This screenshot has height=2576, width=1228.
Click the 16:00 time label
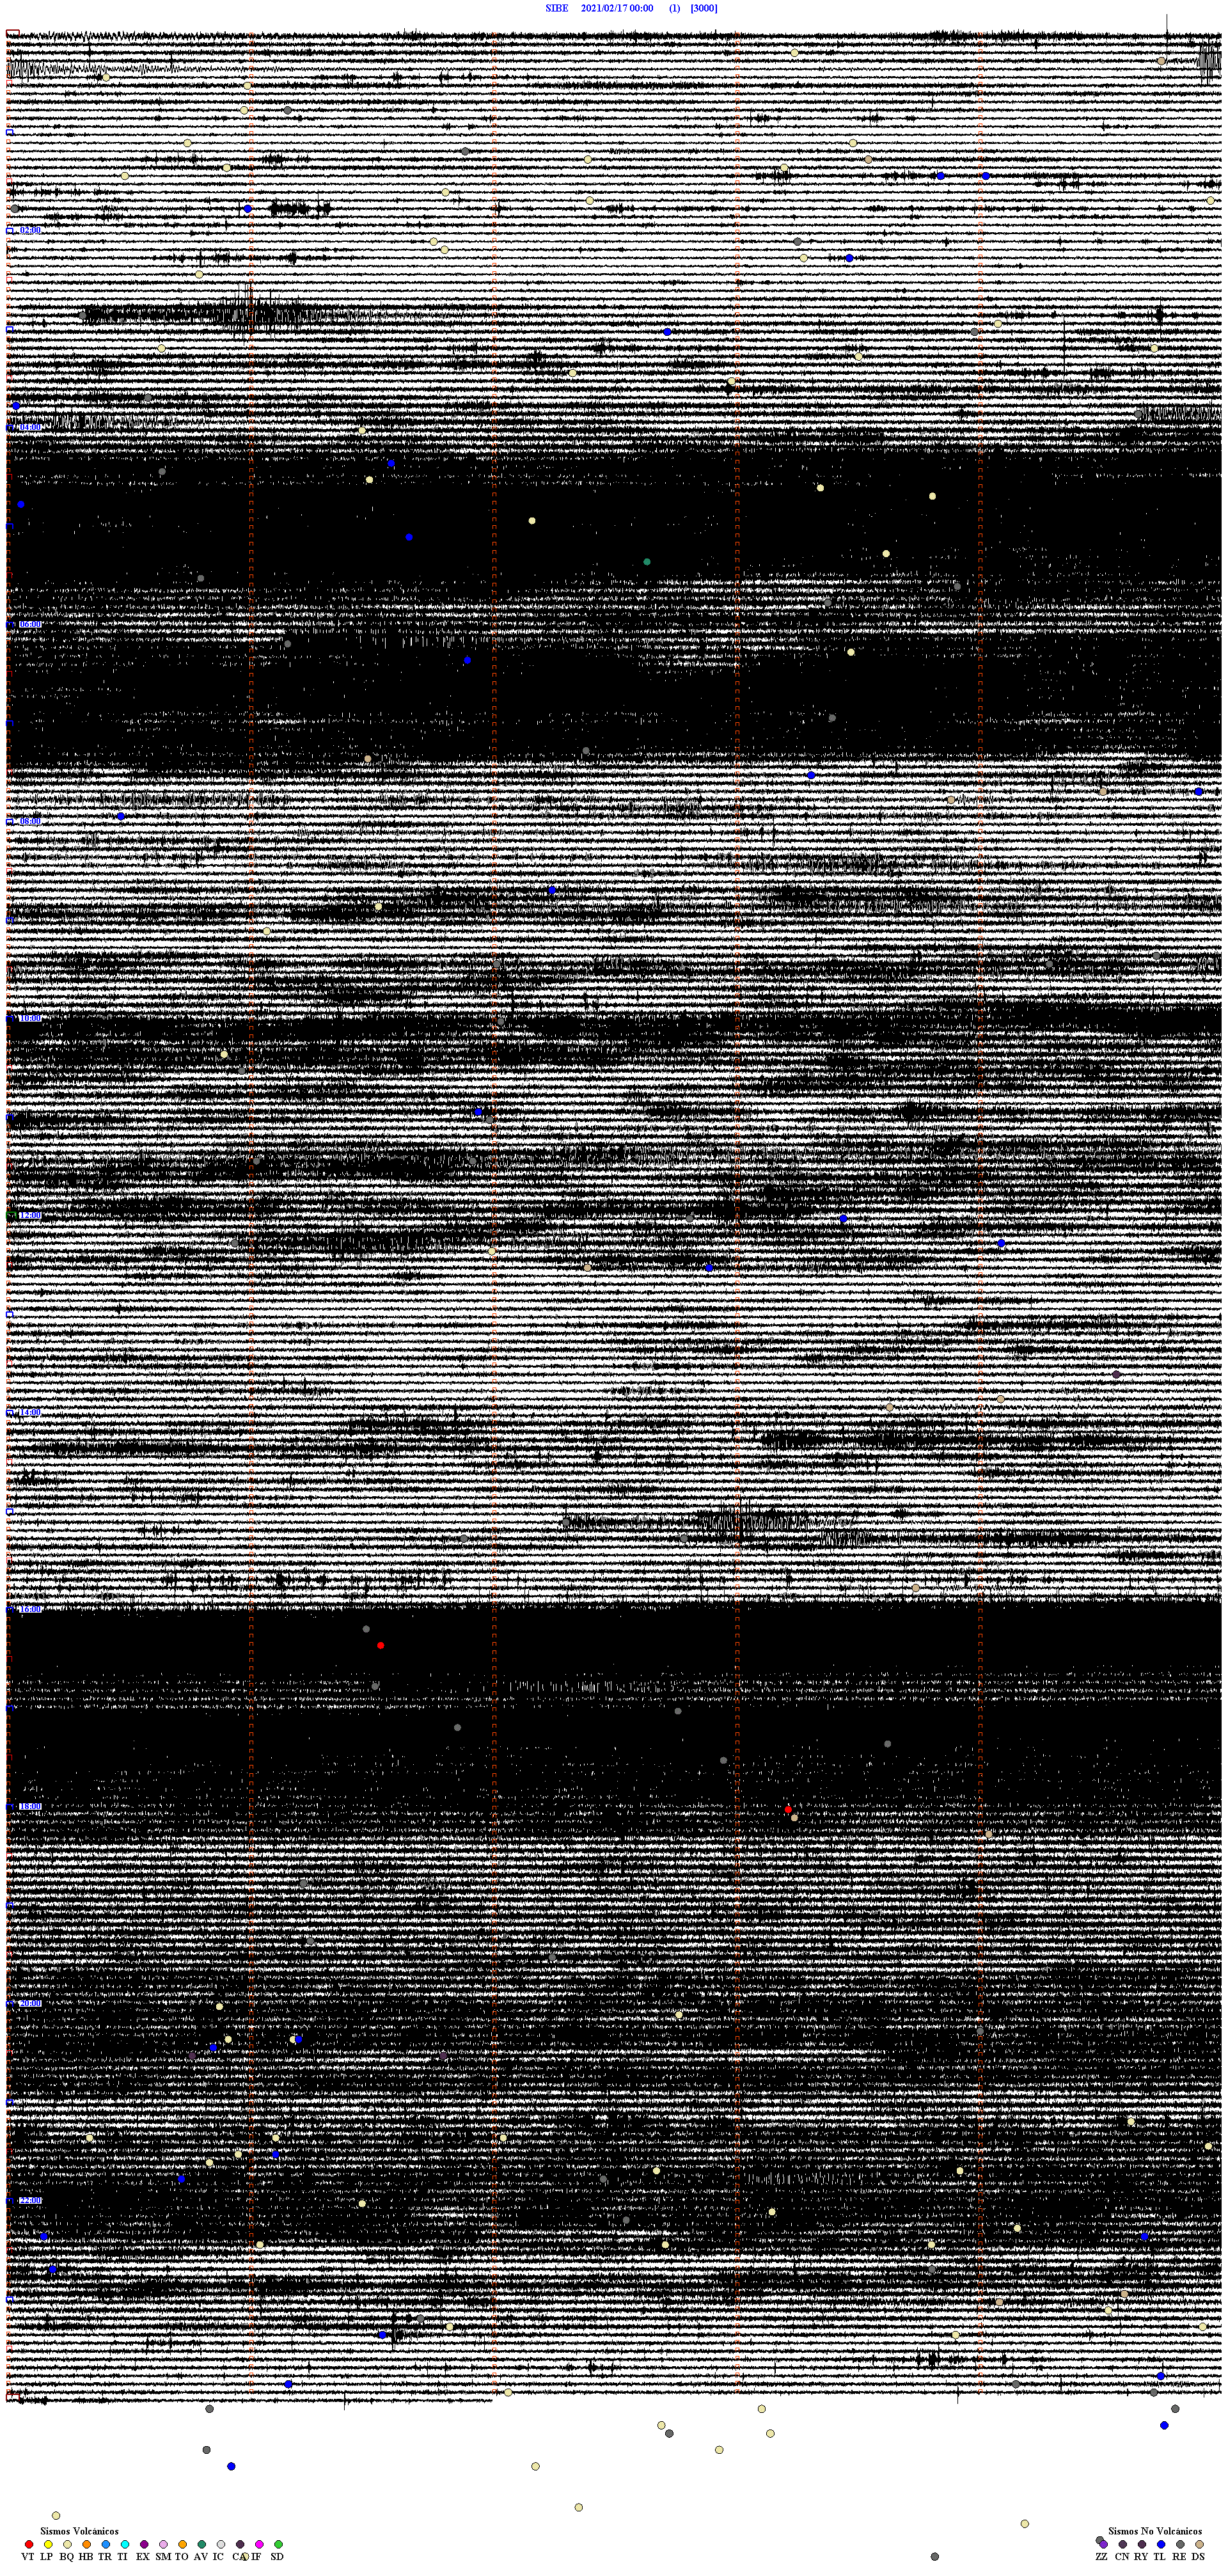30,1610
